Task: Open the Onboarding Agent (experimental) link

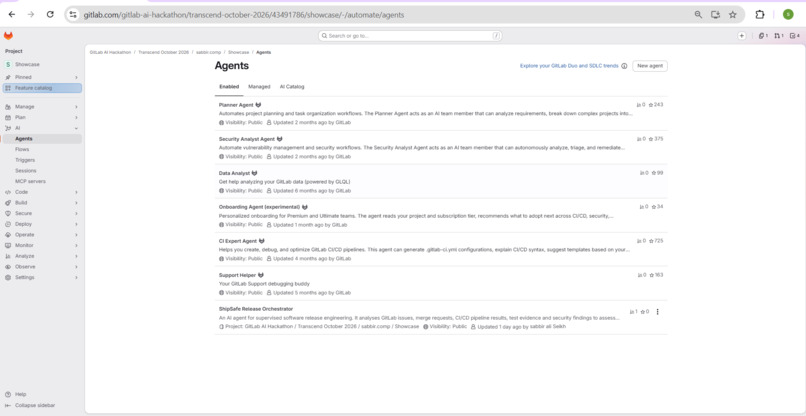Action: click(260, 207)
